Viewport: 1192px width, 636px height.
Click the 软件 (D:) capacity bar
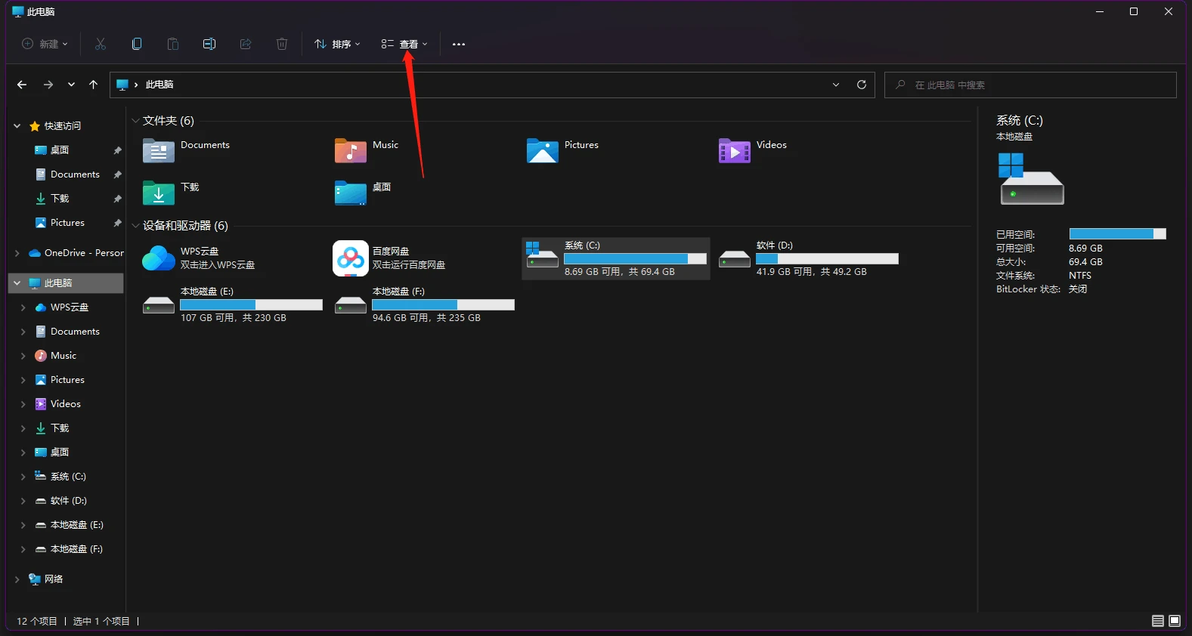[x=827, y=259]
